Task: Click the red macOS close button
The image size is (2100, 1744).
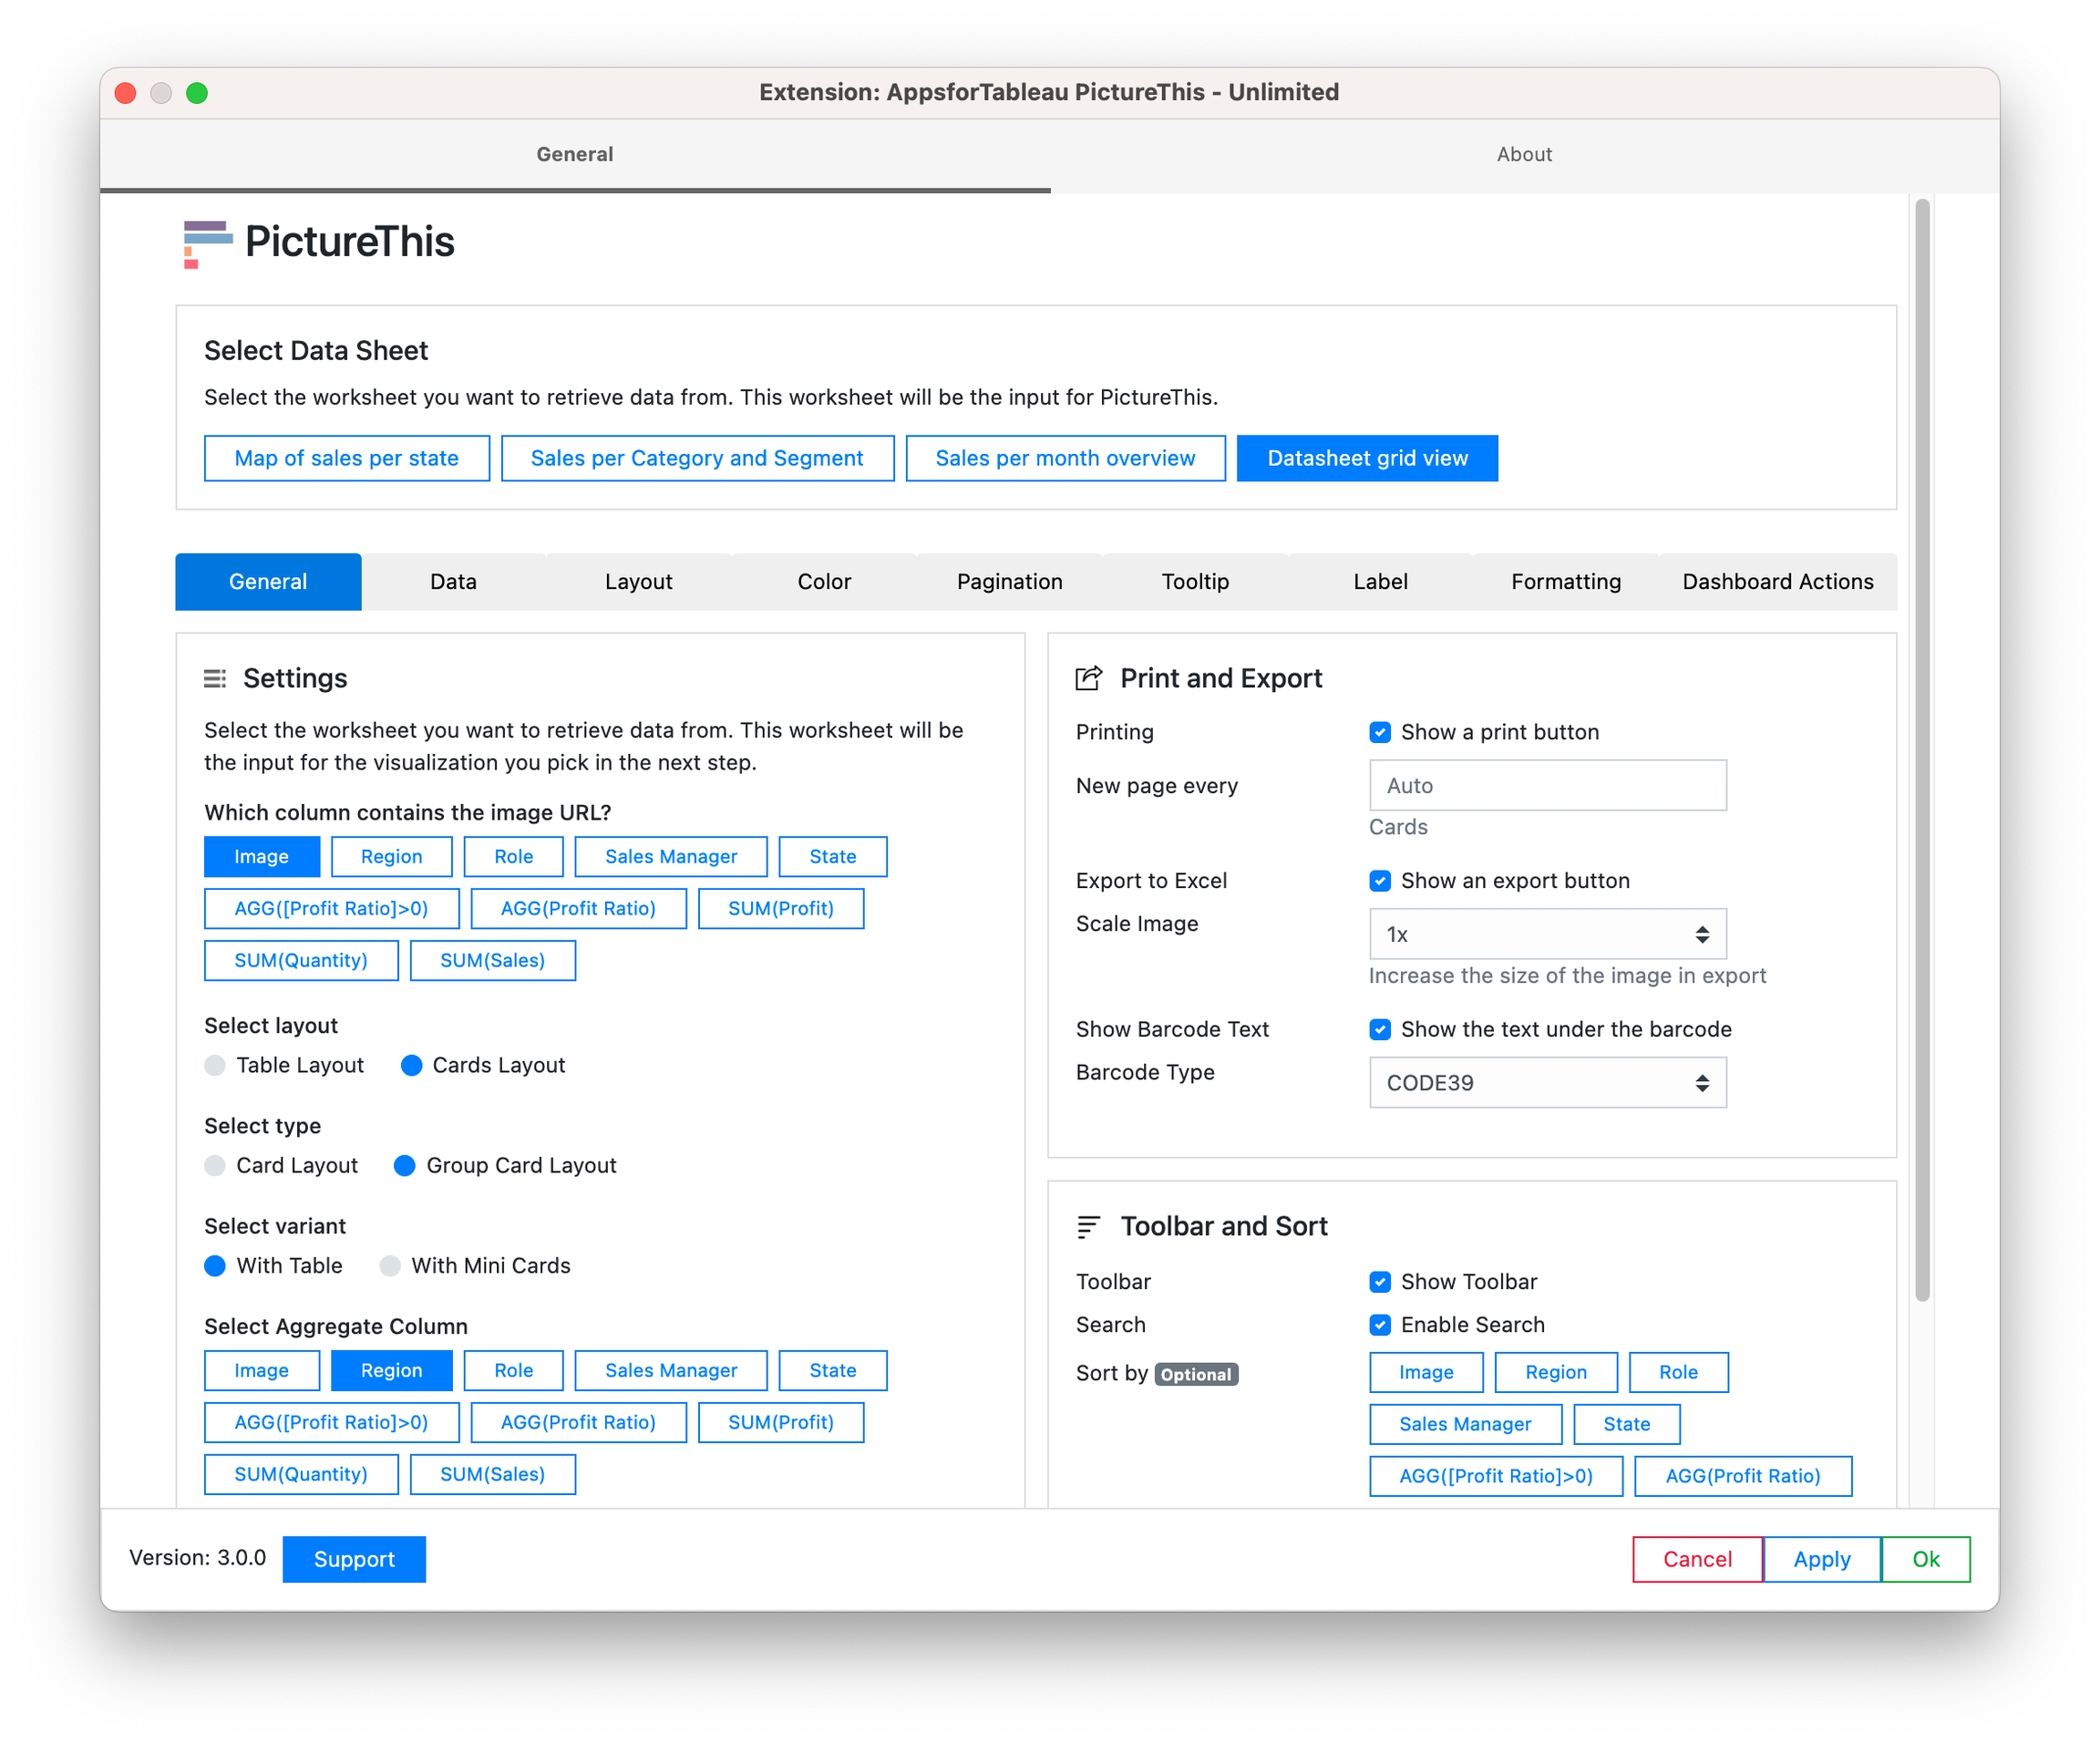Action: (126, 93)
